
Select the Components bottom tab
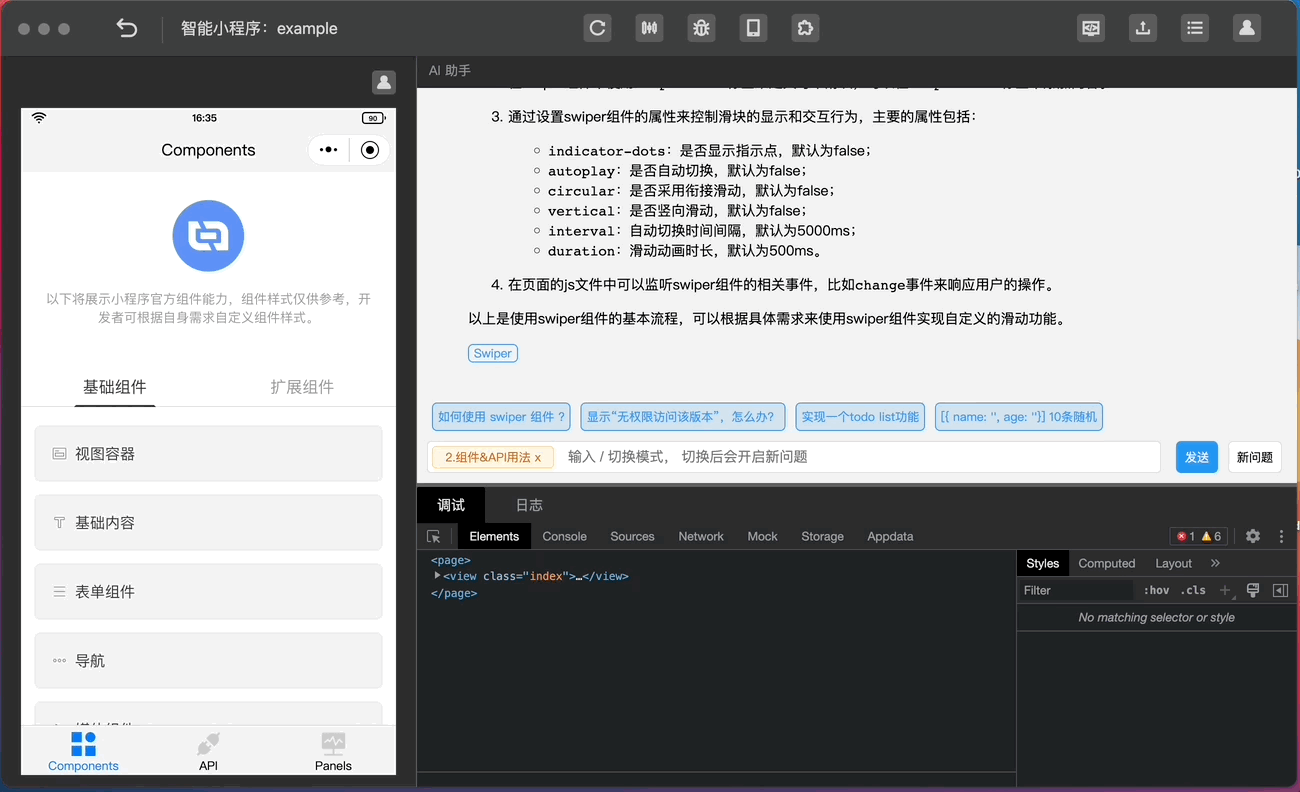[83, 751]
